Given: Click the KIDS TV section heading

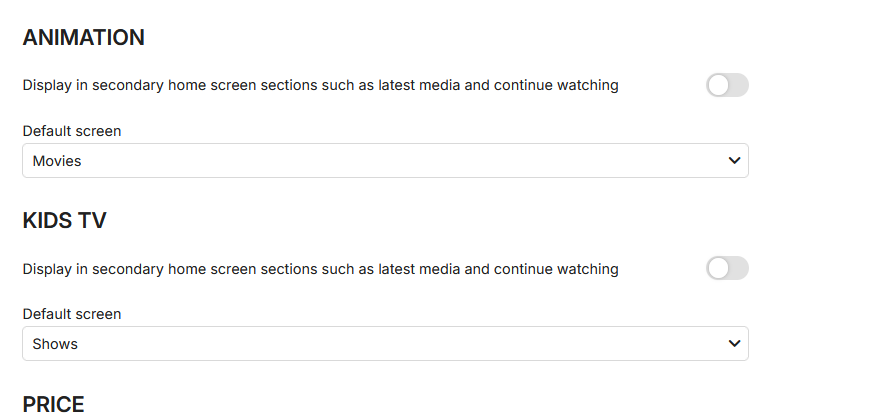Looking at the screenshot, I should [x=64, y=221].
